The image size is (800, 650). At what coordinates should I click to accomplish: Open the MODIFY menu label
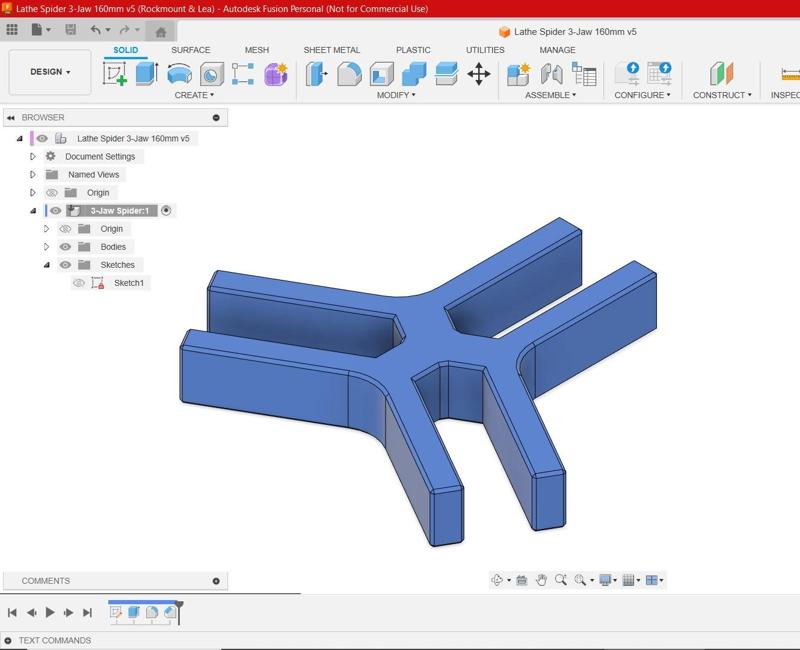tap(396, 95)
